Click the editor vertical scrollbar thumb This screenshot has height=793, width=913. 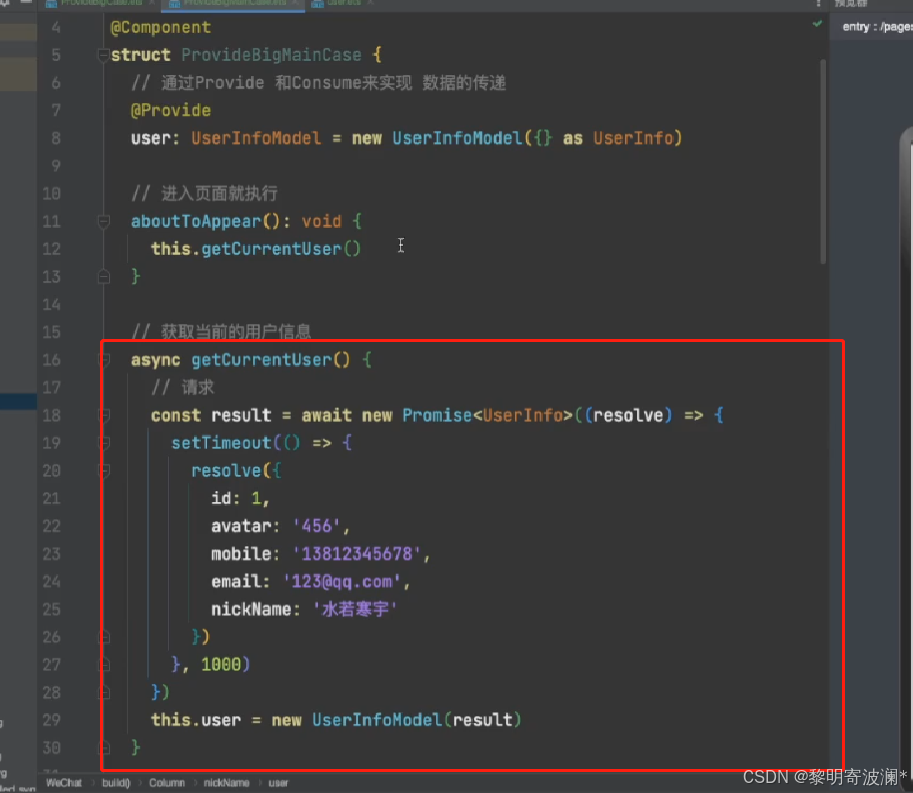point(823,161)
